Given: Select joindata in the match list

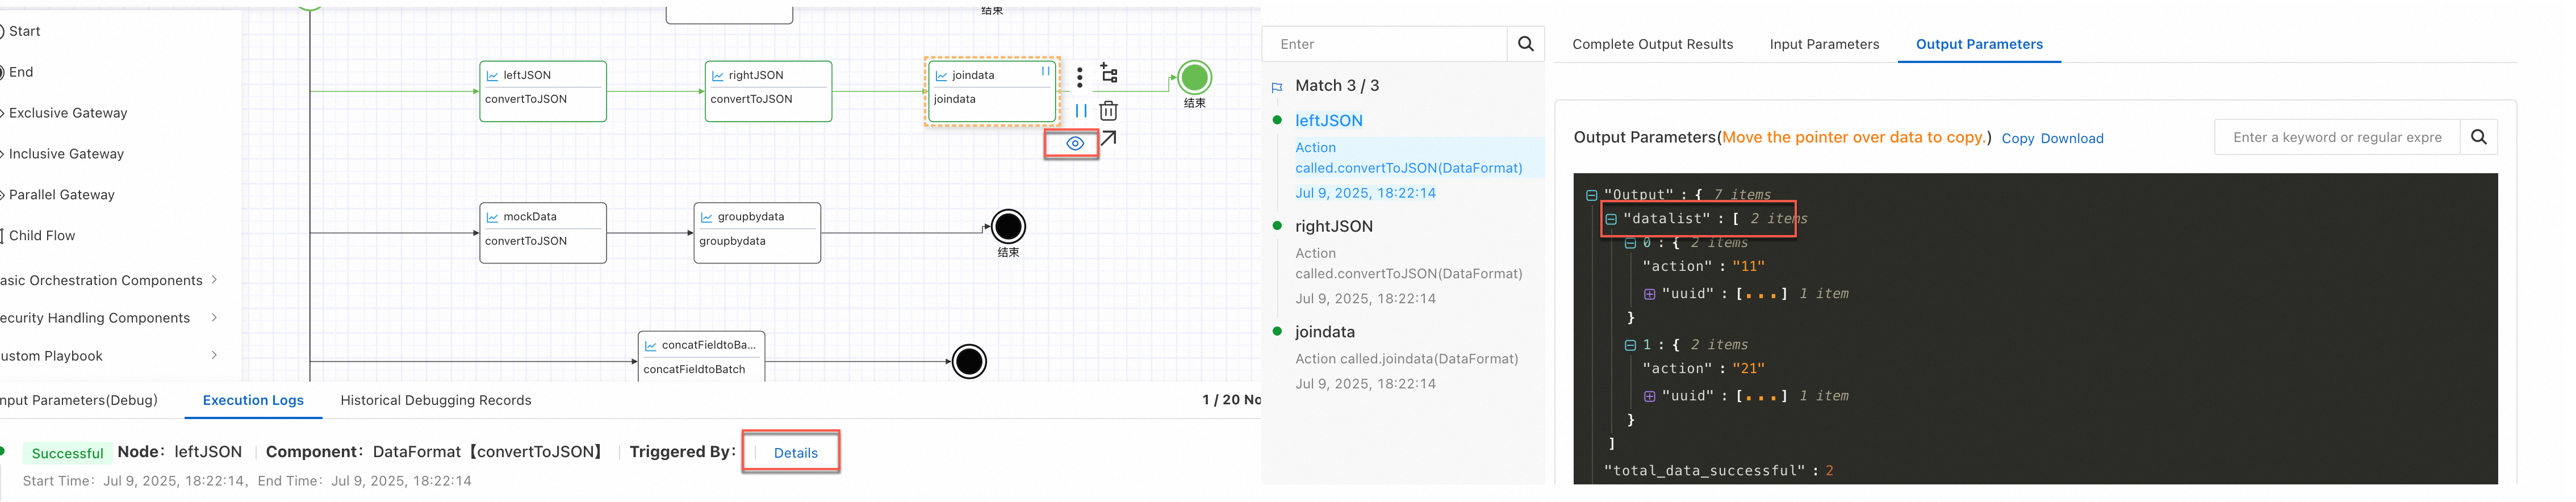Looking at the screenshot, I should tap(1324, 332).
